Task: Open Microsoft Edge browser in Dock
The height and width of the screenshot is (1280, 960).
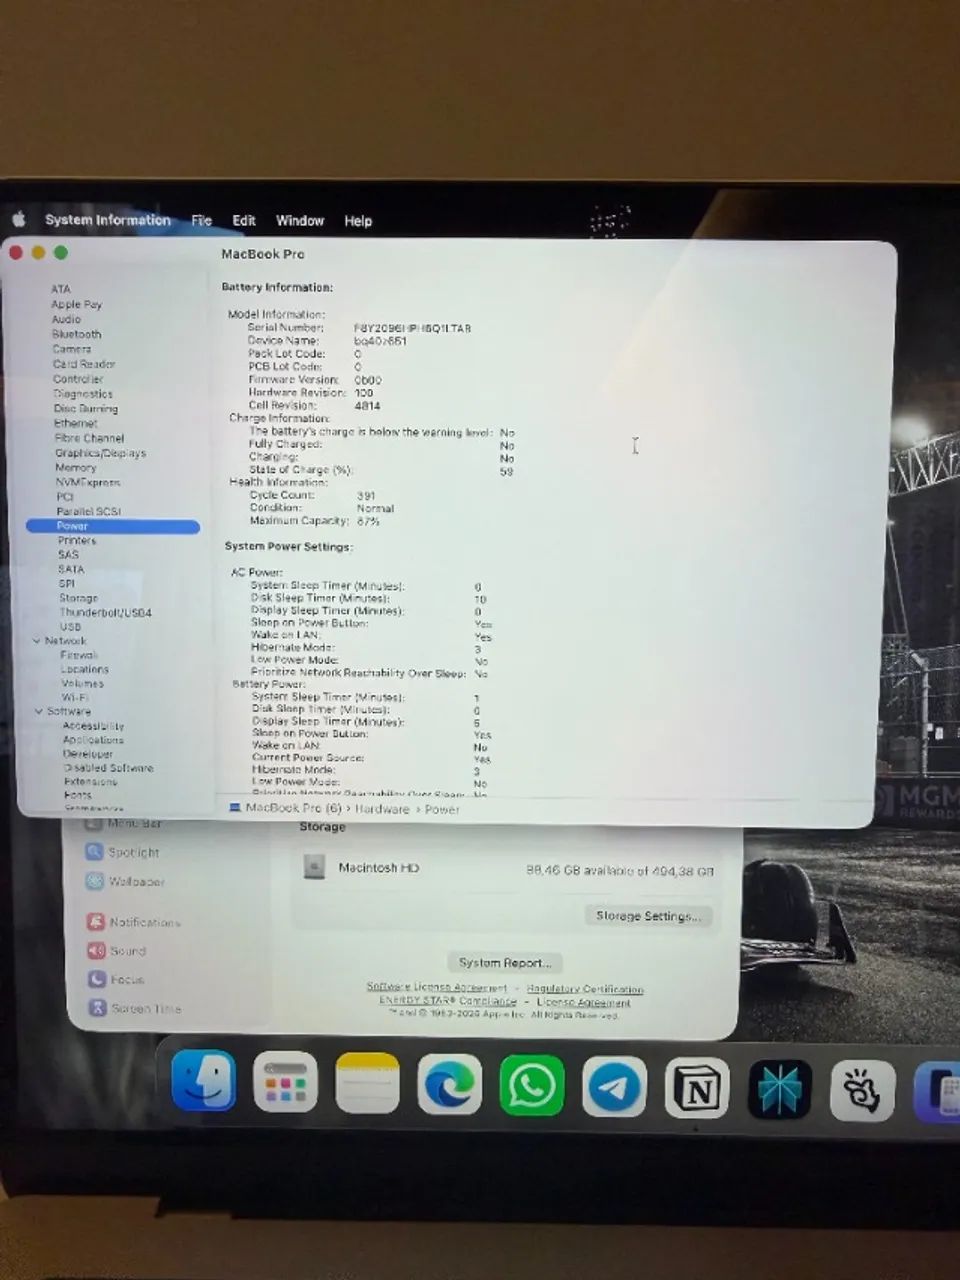Action: pos(449,1084)
